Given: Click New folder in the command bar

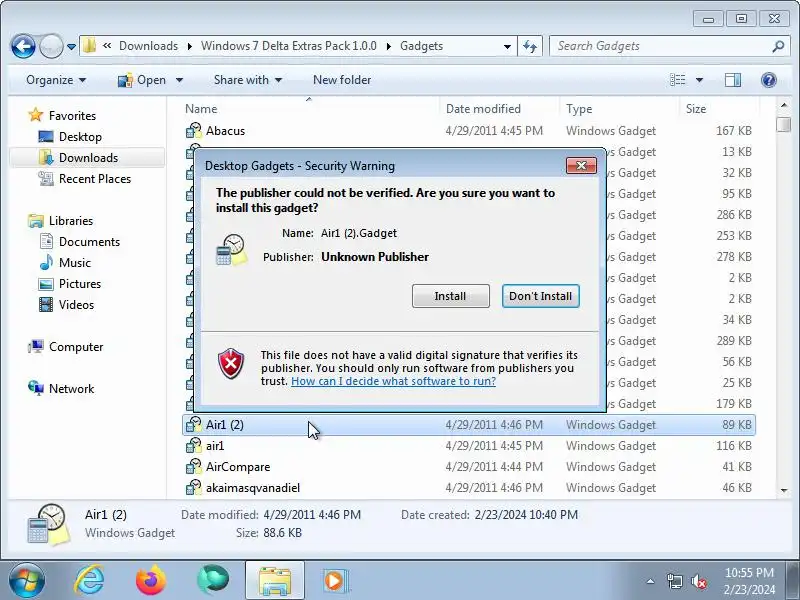Looking at the screenshot, I should click(x=342, y=80).
